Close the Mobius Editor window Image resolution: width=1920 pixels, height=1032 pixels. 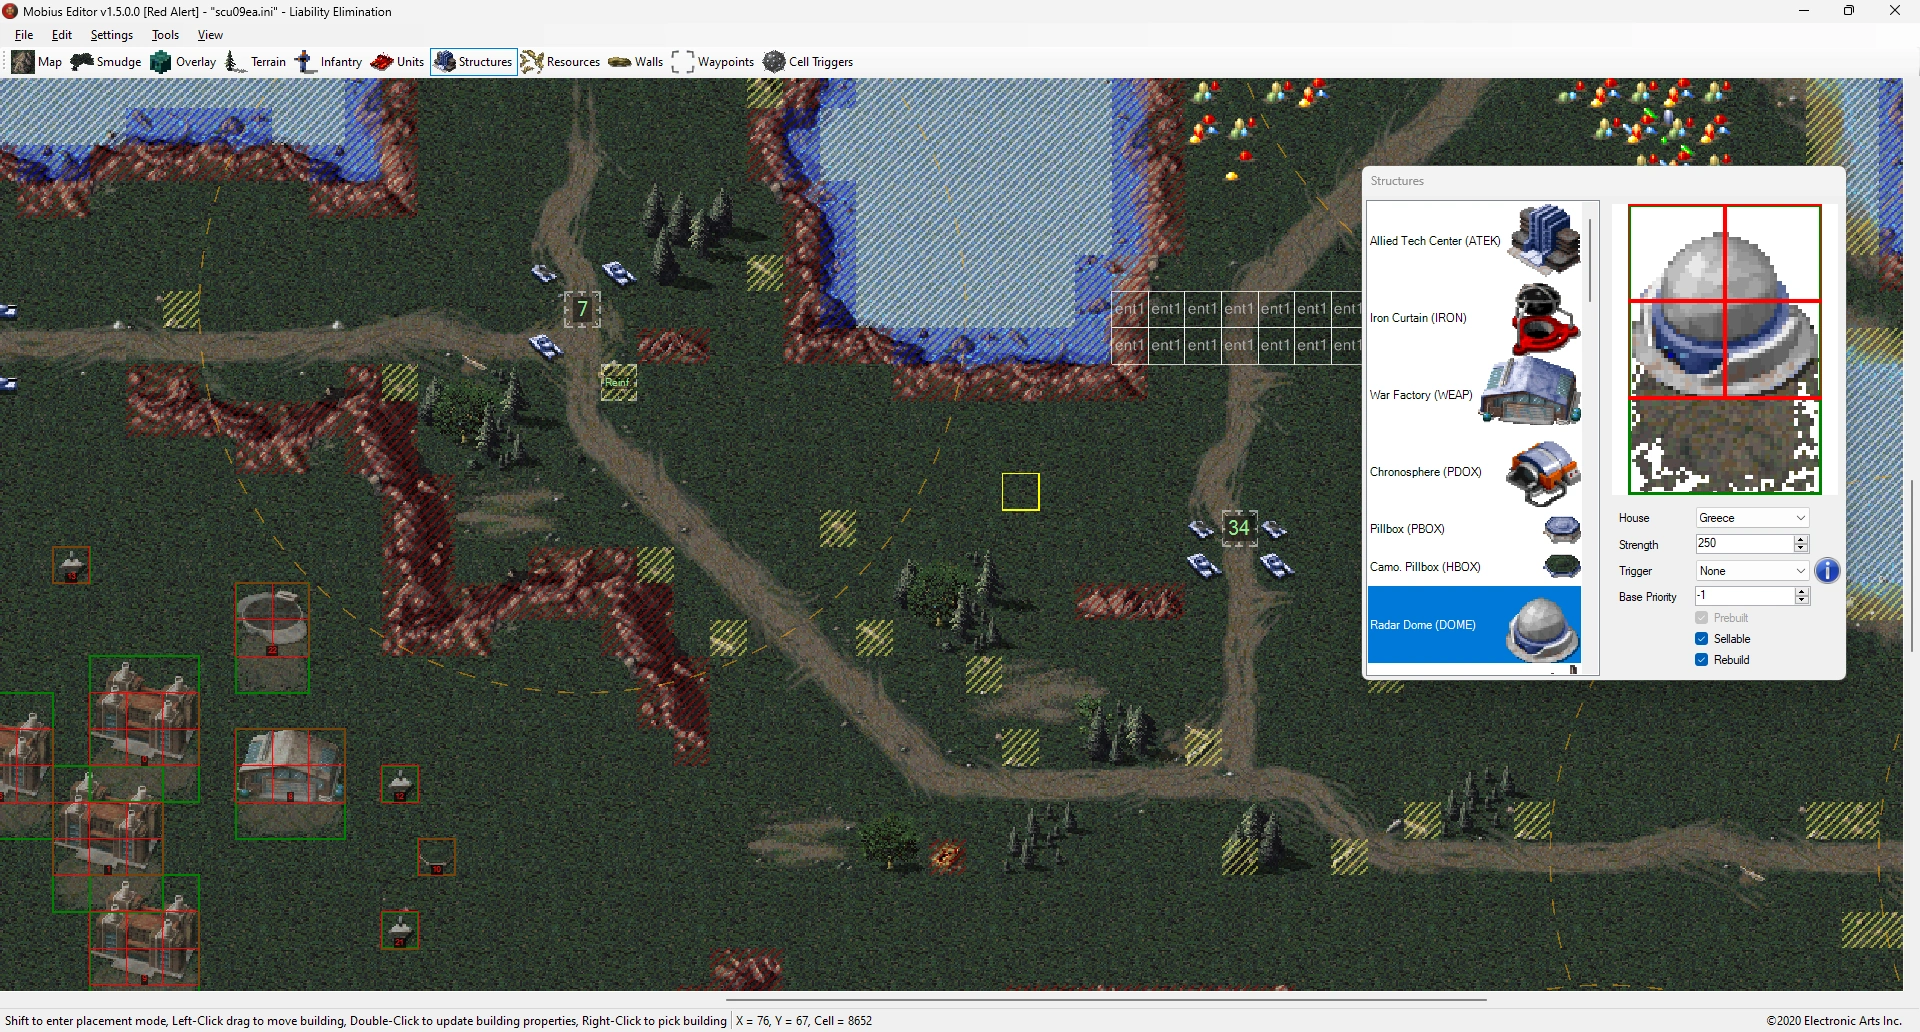[1895, 11]
